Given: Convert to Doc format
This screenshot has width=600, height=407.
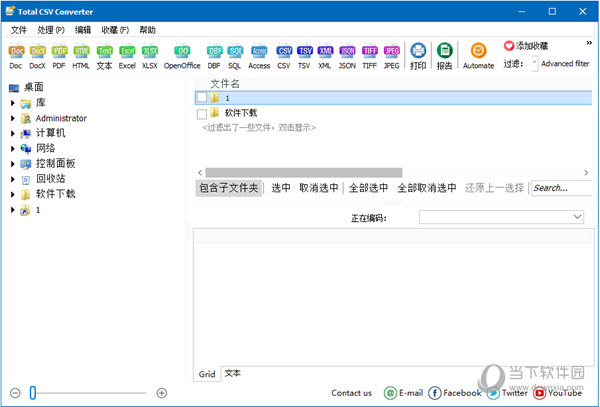Looking at the screenshot, I should click(x=16, y=57).
